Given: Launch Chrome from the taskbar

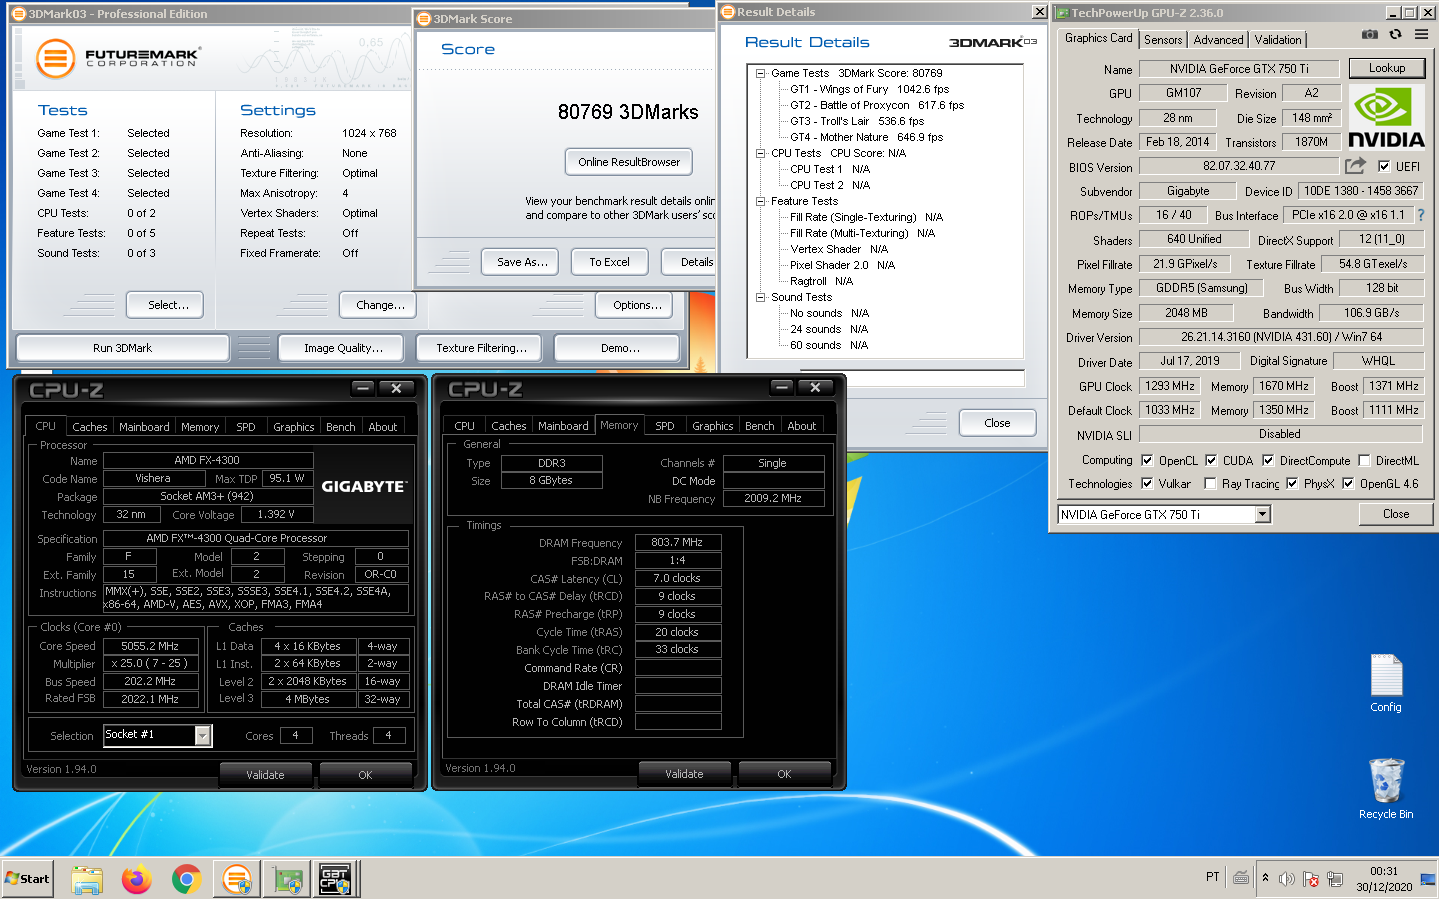Looking at the screenshot, I should point(186,879).
